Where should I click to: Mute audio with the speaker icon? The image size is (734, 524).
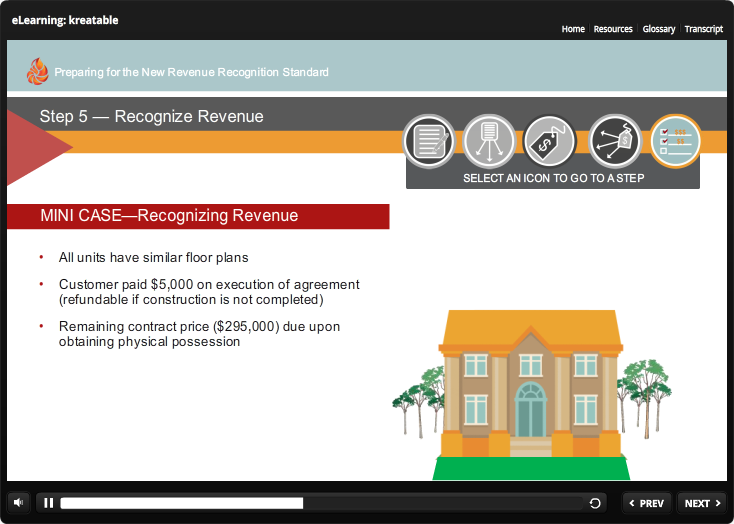[x=19, y=503]
